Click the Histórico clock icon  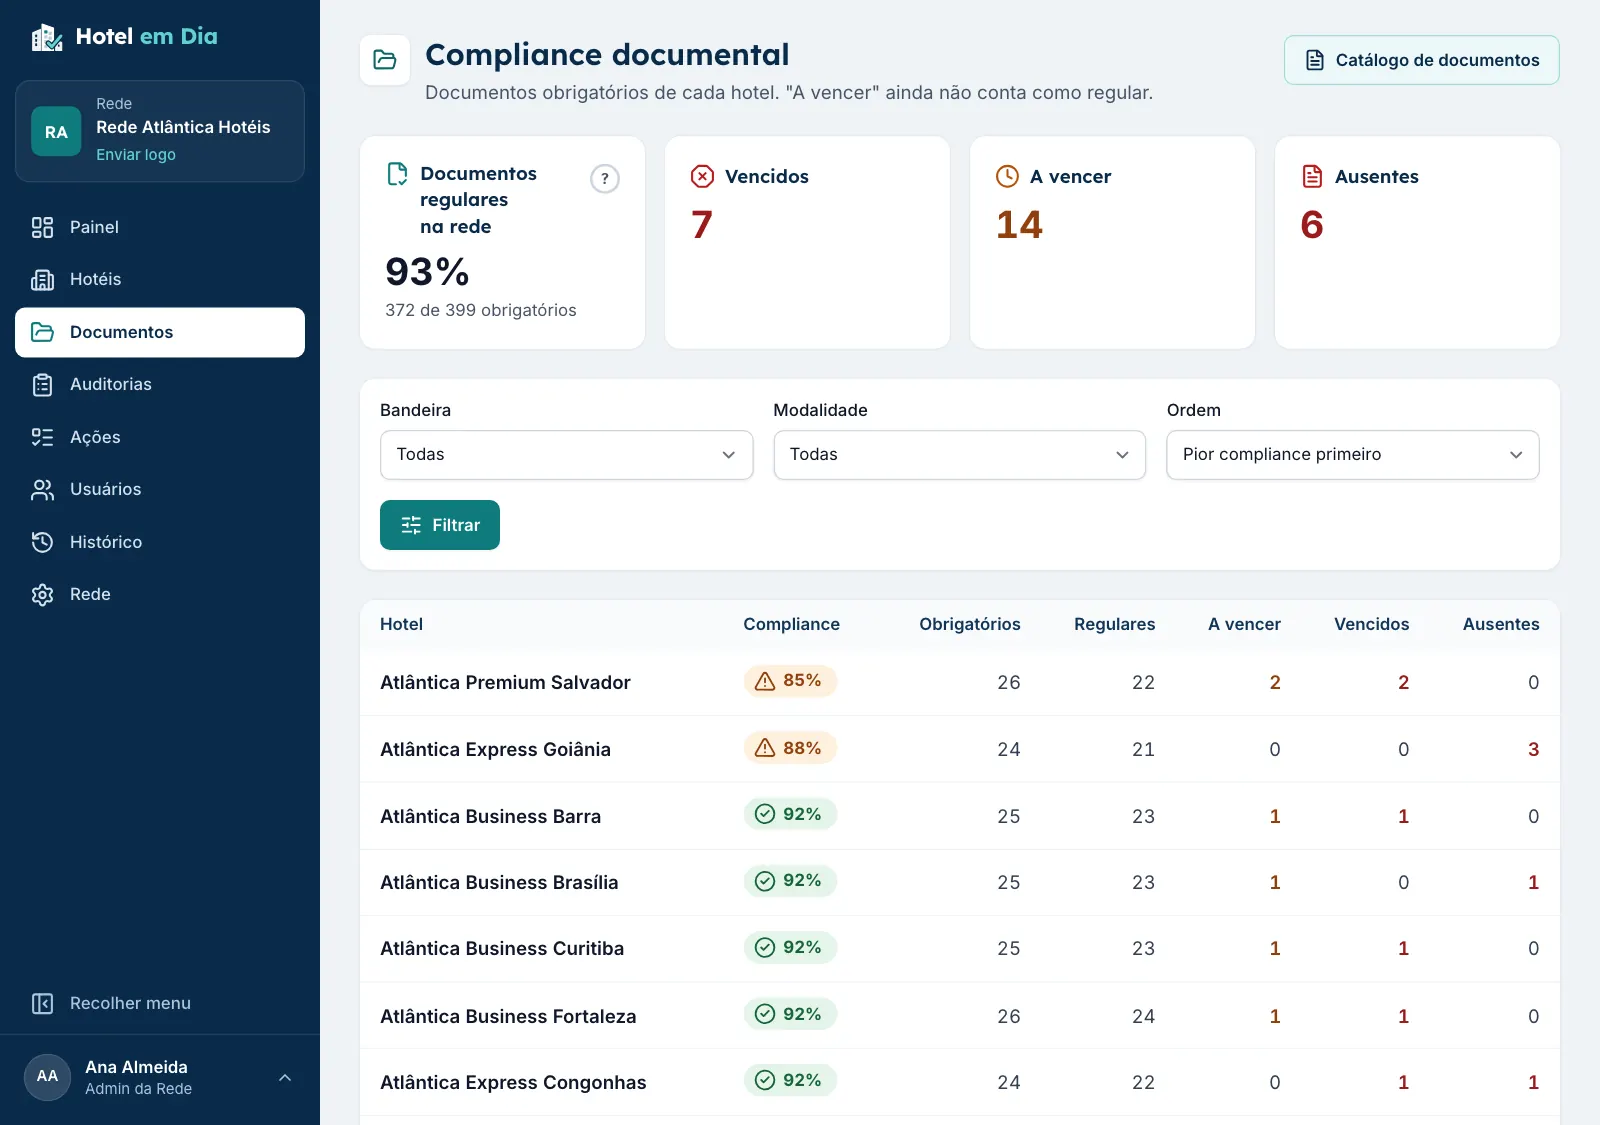[x=42, y=542]
